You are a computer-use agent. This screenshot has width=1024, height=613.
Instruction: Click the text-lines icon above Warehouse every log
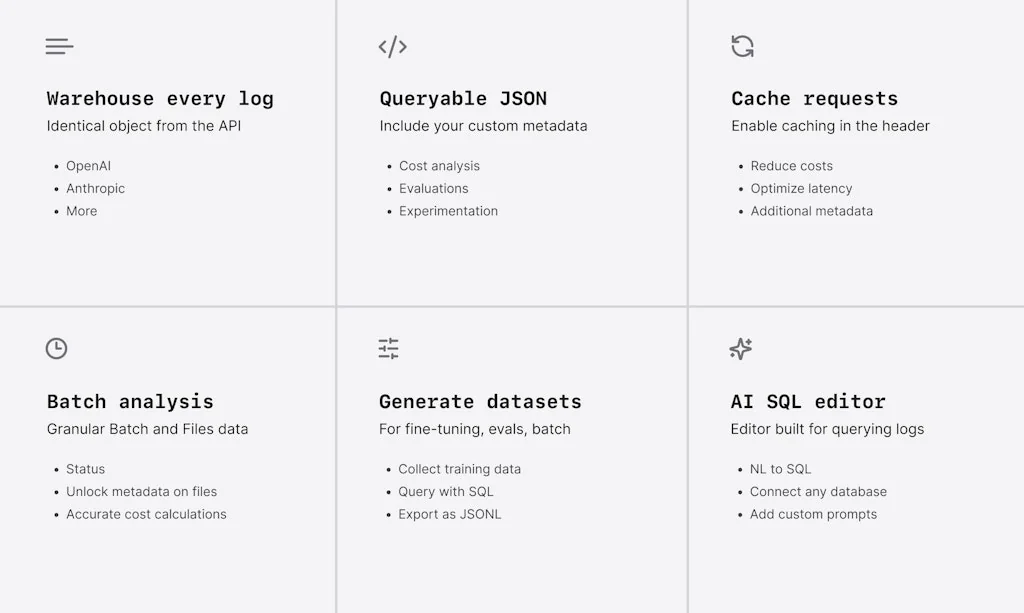pos(59,47)
